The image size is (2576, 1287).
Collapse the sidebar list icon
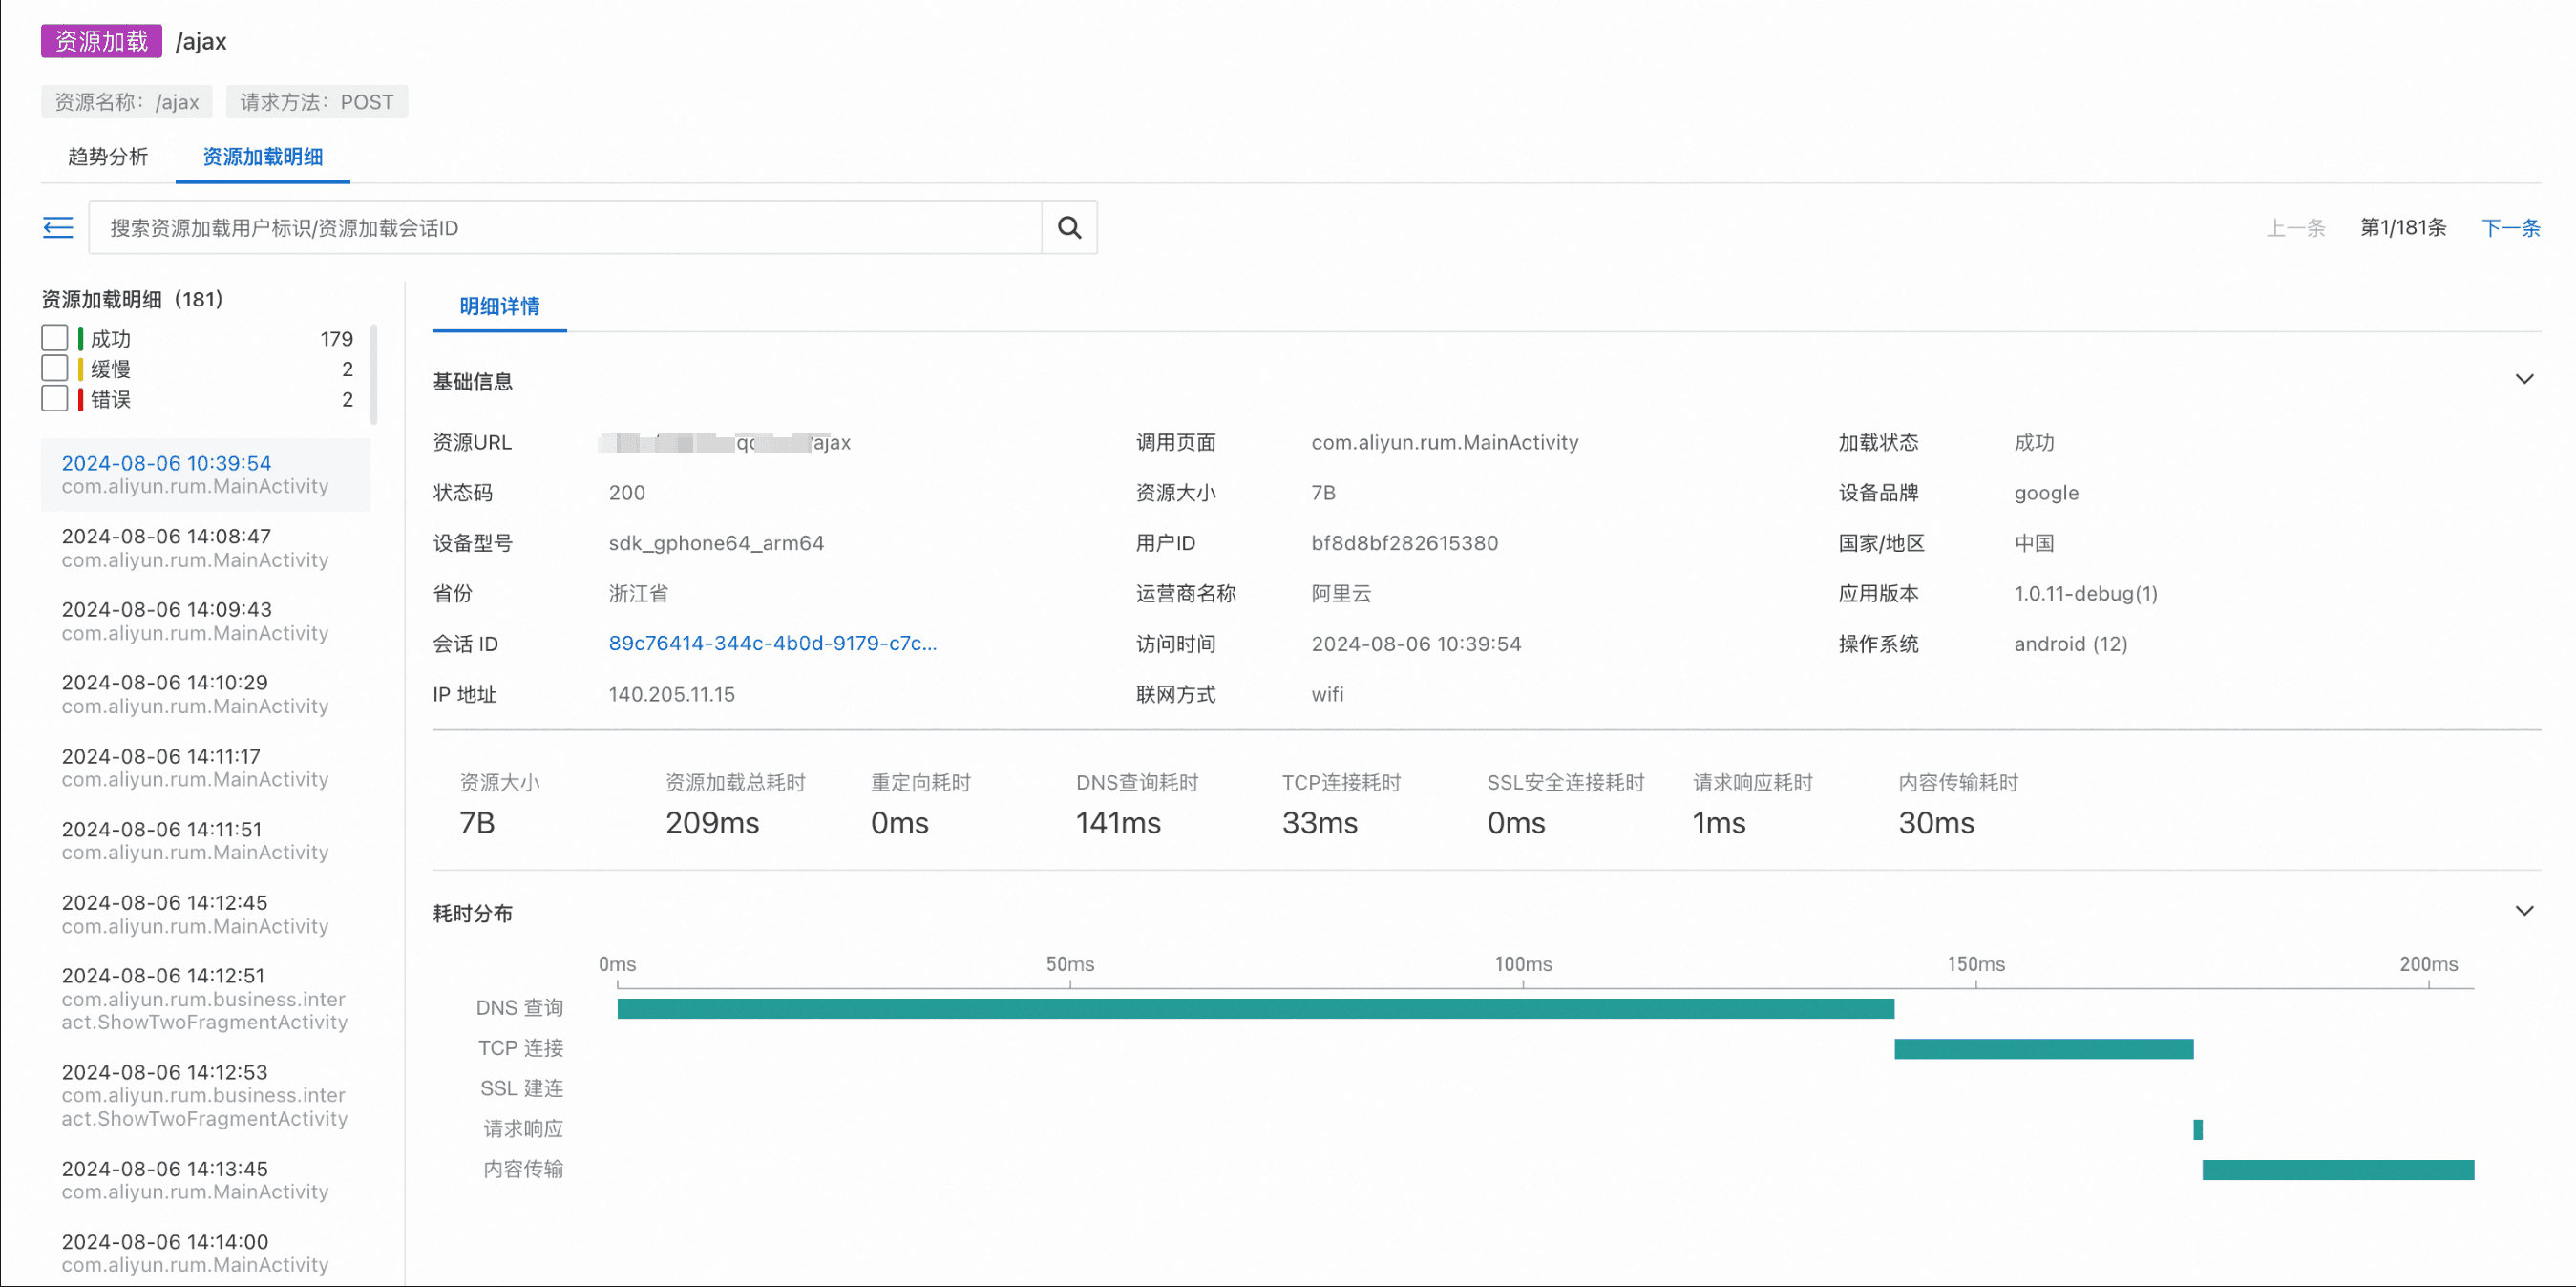point(58,228)
